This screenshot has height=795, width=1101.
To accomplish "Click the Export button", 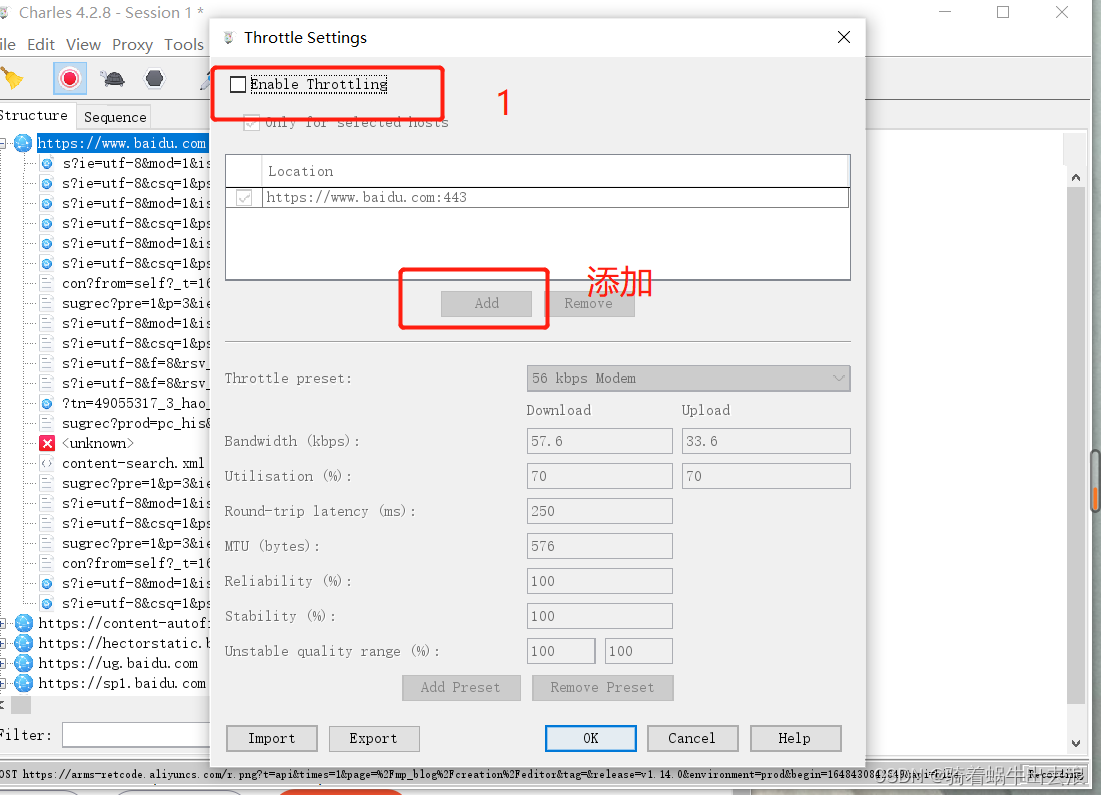I will coord(374,738).
